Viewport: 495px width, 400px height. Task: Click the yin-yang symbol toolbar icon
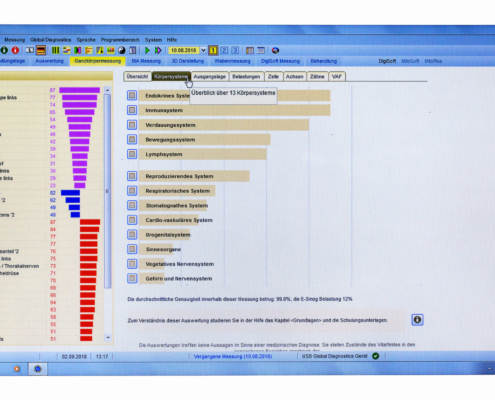122,50
